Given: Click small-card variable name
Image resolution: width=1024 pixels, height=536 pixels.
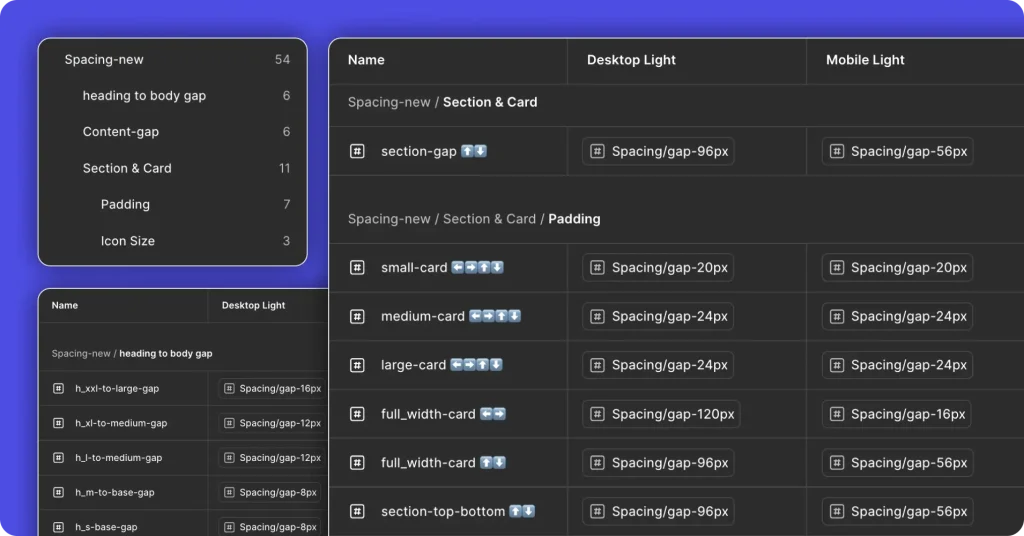Looking at the screenshot, I should pos(414,268).
